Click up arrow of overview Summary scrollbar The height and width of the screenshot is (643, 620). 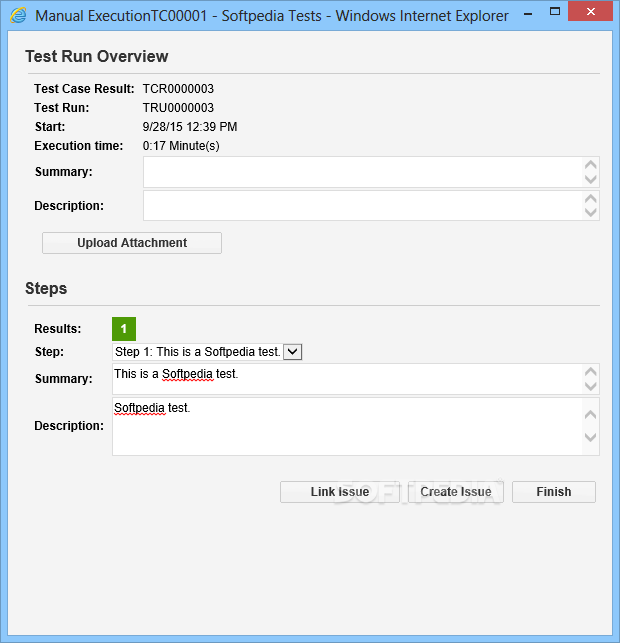tap(590, 164)
